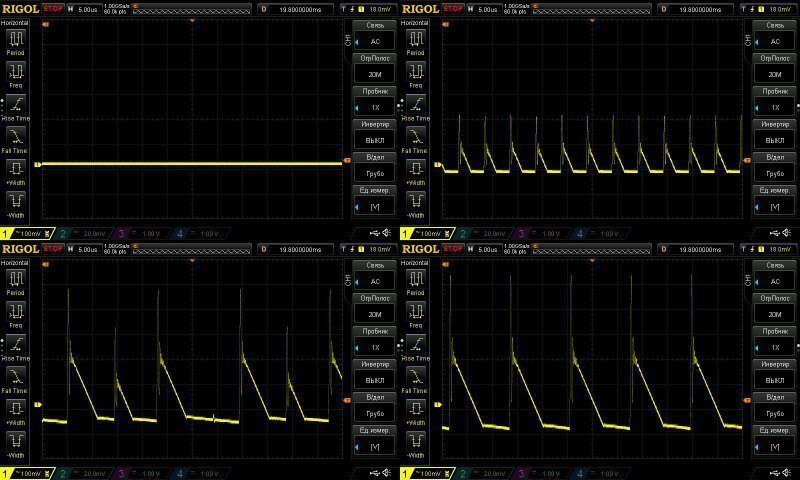Screen dimensions: 800x480
Task: Open Пробник 1X probe selector, bottom-right capture
Action: [x=775, y=342]
